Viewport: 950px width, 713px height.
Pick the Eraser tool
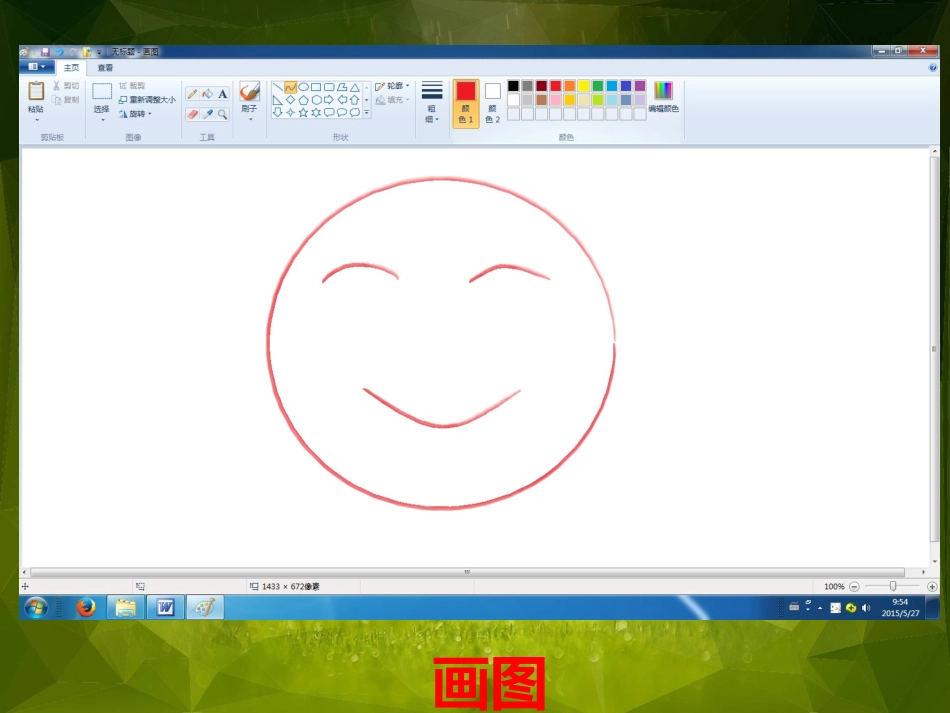(192, 114)
